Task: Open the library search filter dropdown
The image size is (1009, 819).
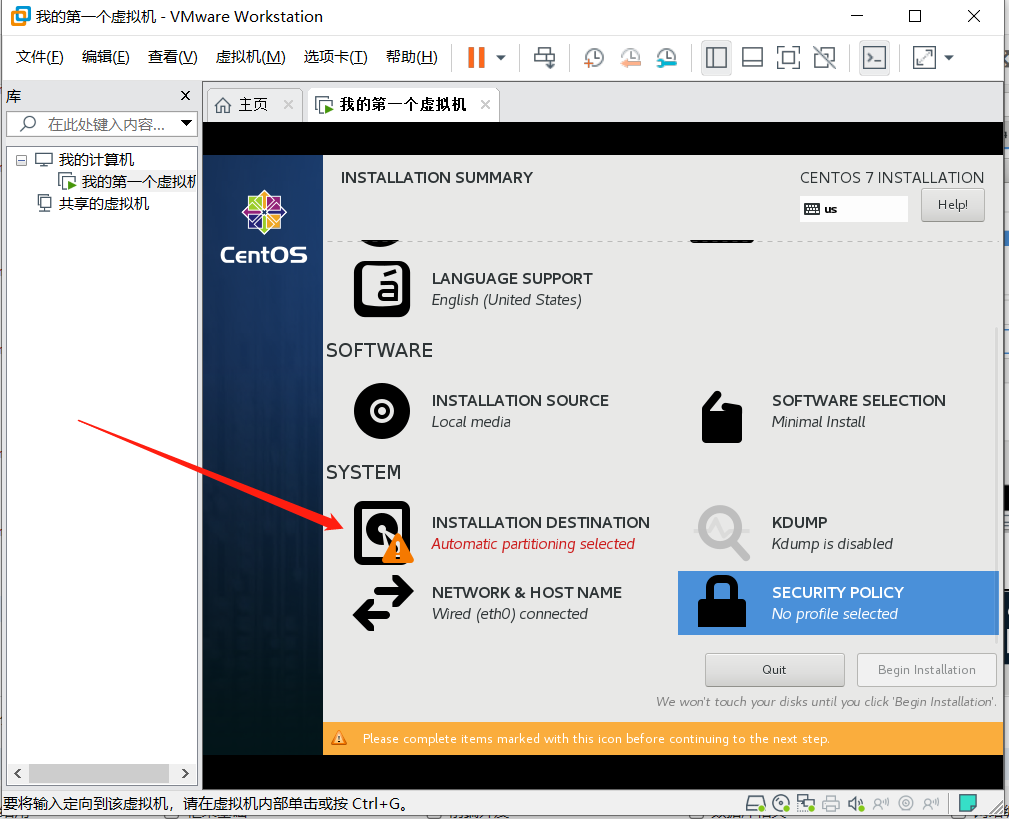Action: pos(187,123)
